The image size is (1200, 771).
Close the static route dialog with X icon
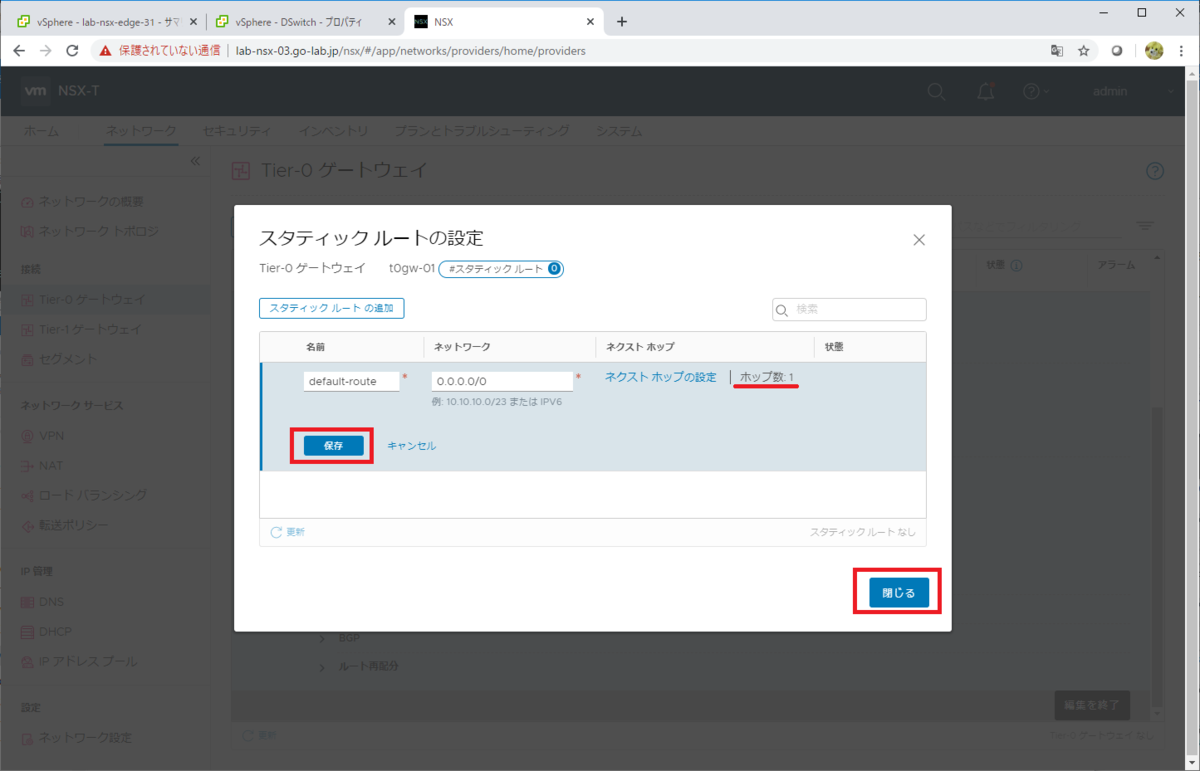coord(919,240)
